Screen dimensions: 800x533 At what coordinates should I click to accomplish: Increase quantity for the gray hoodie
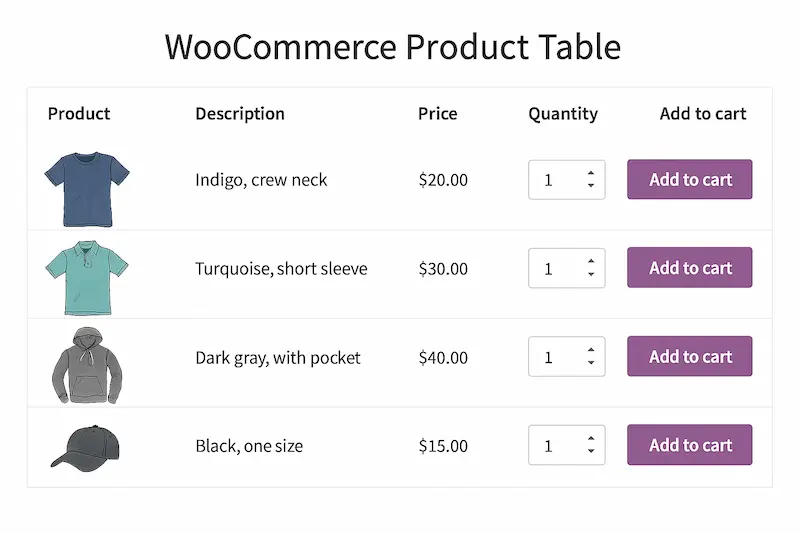point(591,350)
